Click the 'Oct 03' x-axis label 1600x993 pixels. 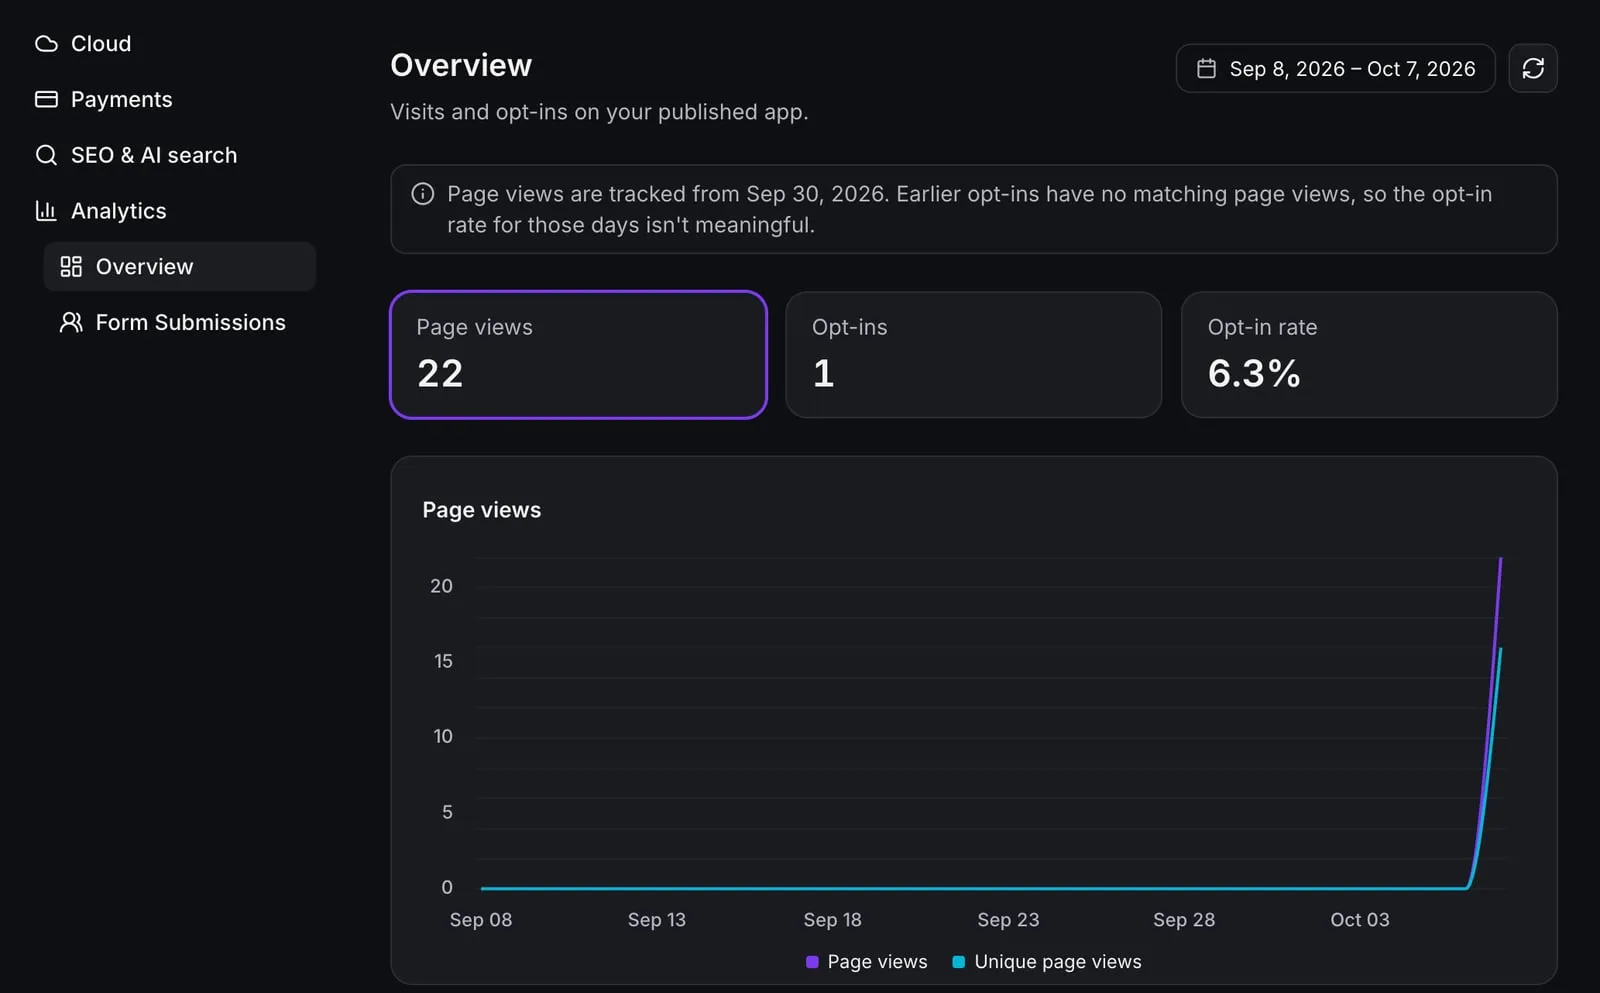click(x=1360, y=920)
